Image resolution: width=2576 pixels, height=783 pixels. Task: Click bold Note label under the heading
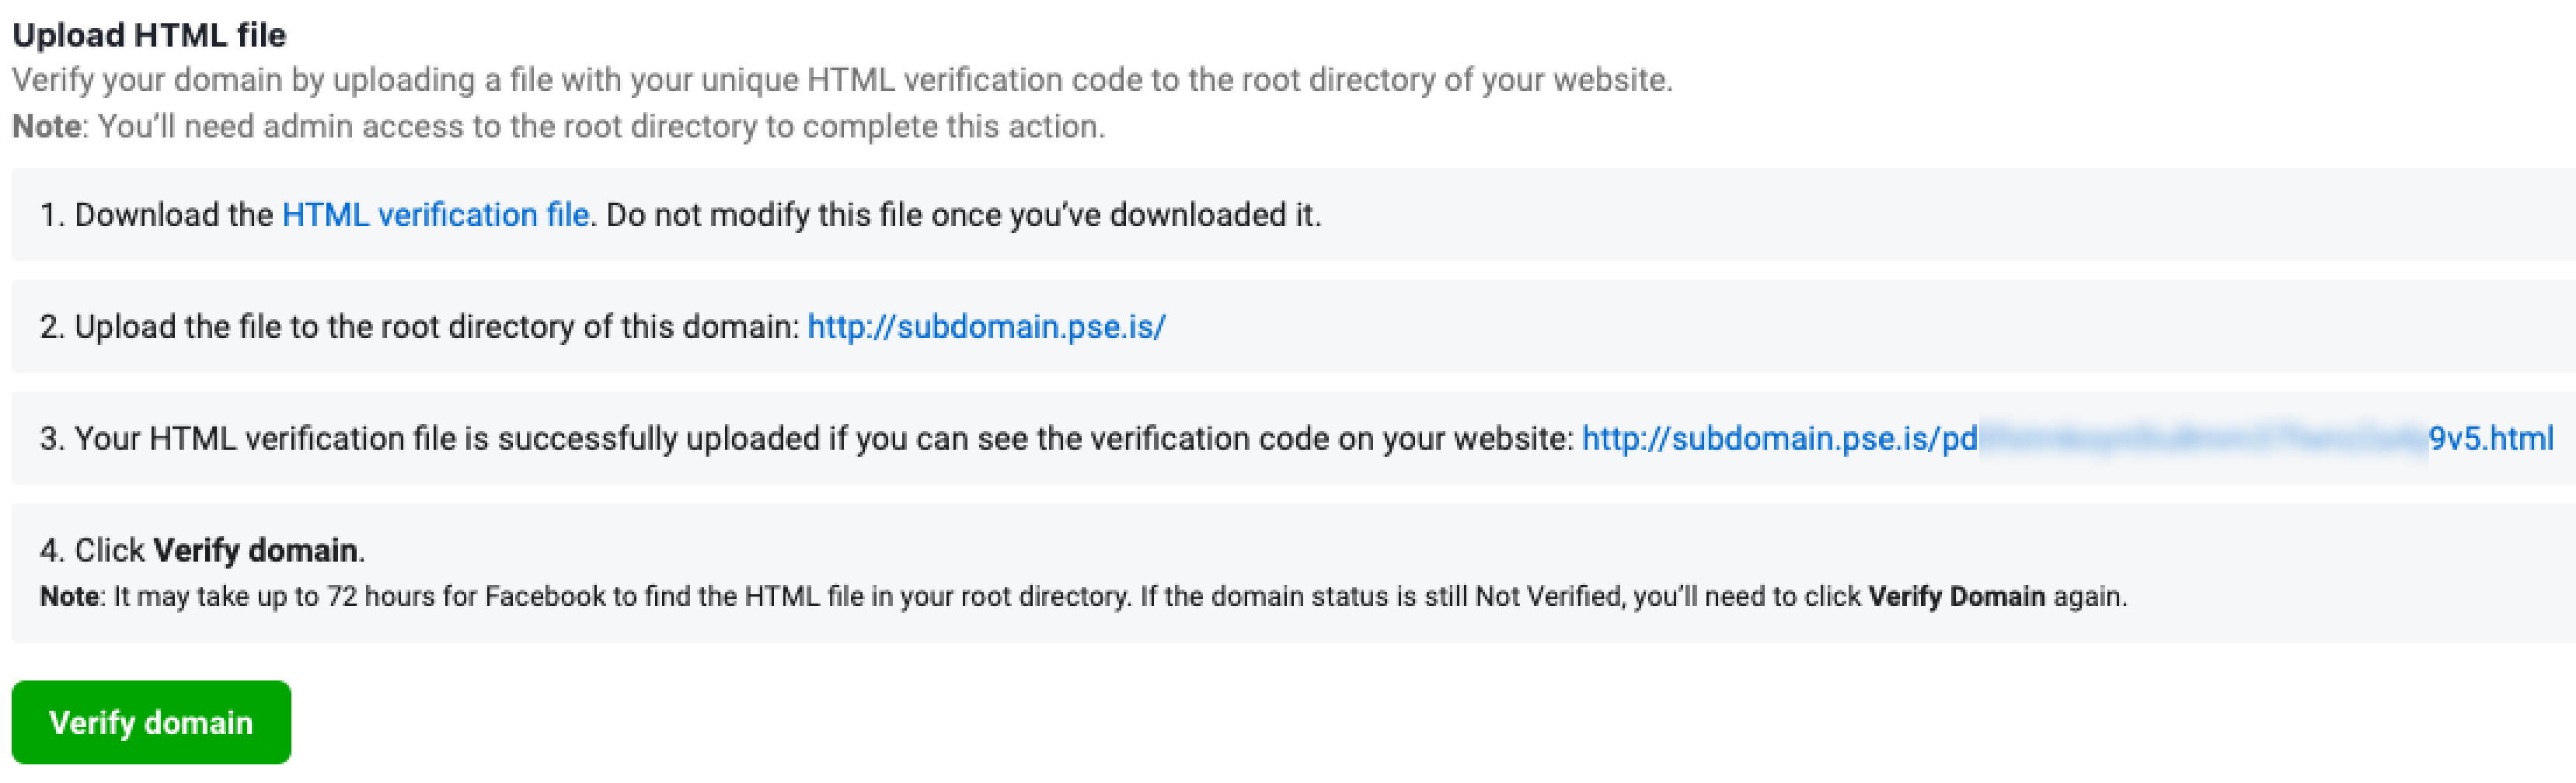(x=47, y=127)
